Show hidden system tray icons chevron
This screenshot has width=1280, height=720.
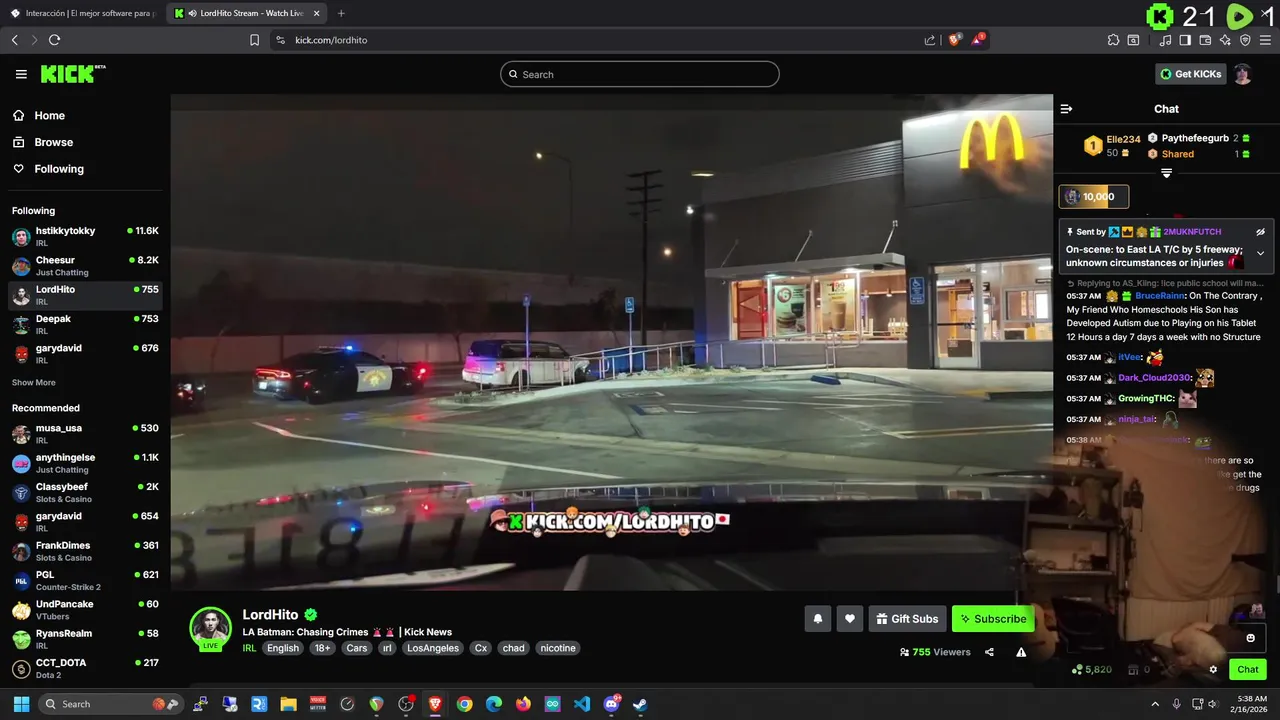1155,704
